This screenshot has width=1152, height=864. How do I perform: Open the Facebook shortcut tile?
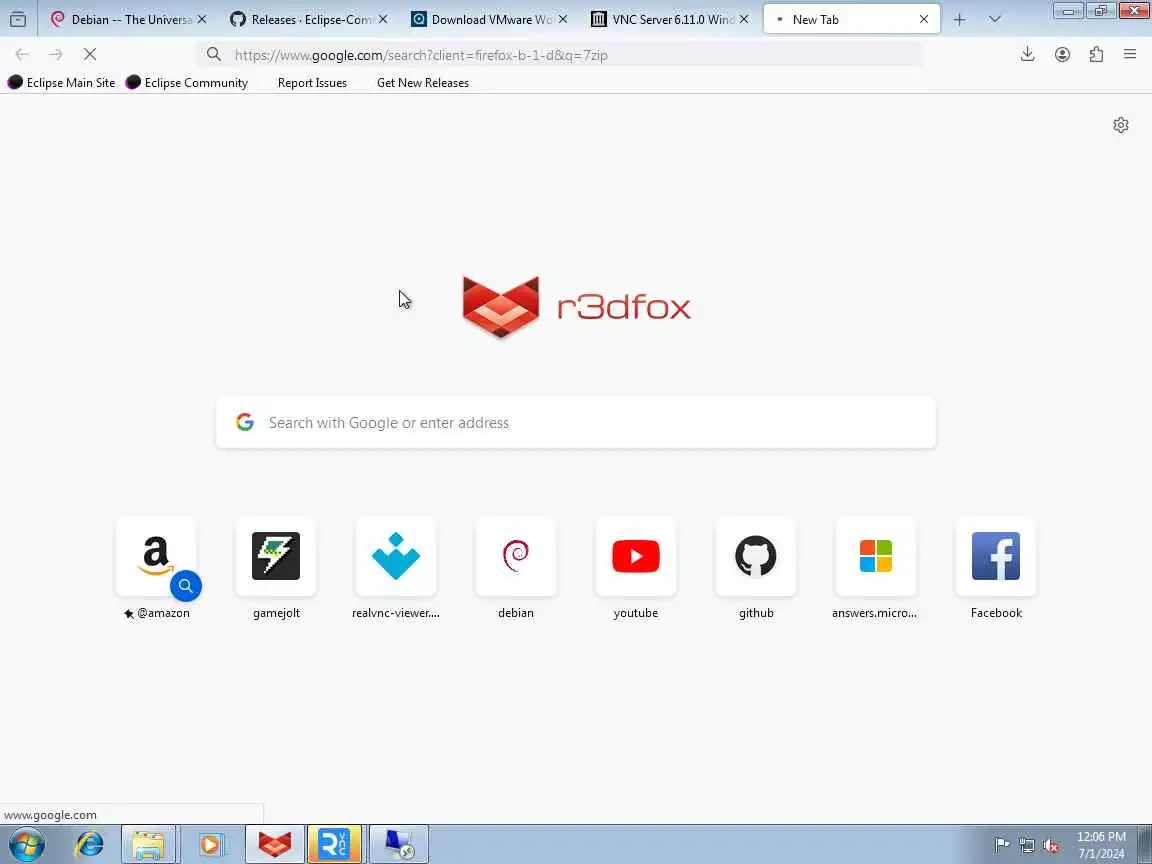pos(996,556)
